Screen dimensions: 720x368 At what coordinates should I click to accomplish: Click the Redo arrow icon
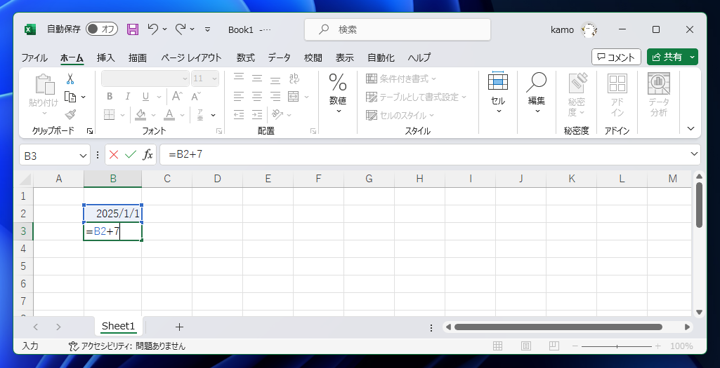click(181, 29)
